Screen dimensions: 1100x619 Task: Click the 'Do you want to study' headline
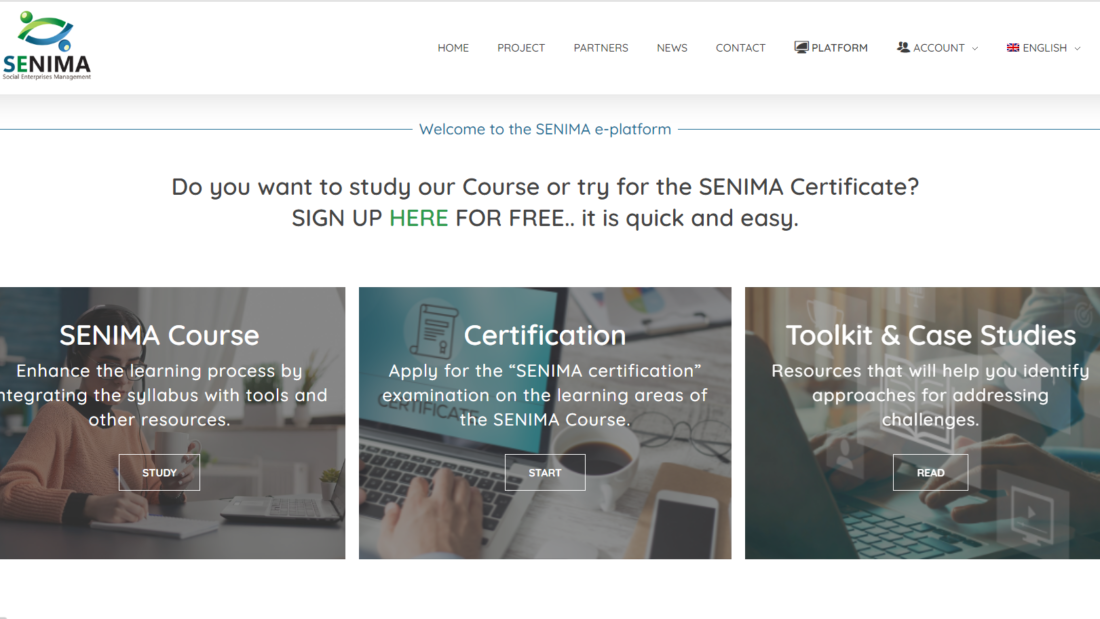pyautogui.click(x=545, y=187)
